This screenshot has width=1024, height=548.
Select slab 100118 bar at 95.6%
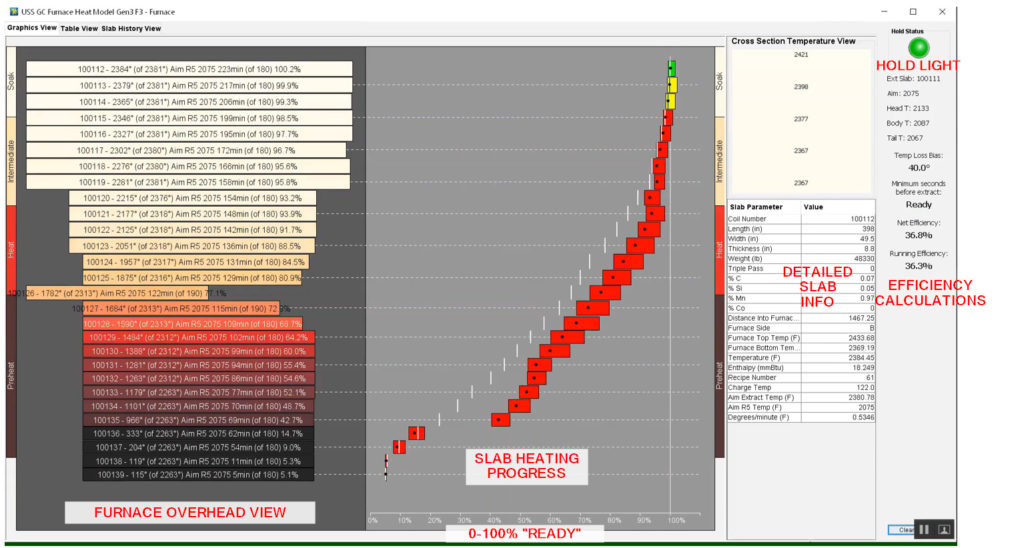pos(188,167)
